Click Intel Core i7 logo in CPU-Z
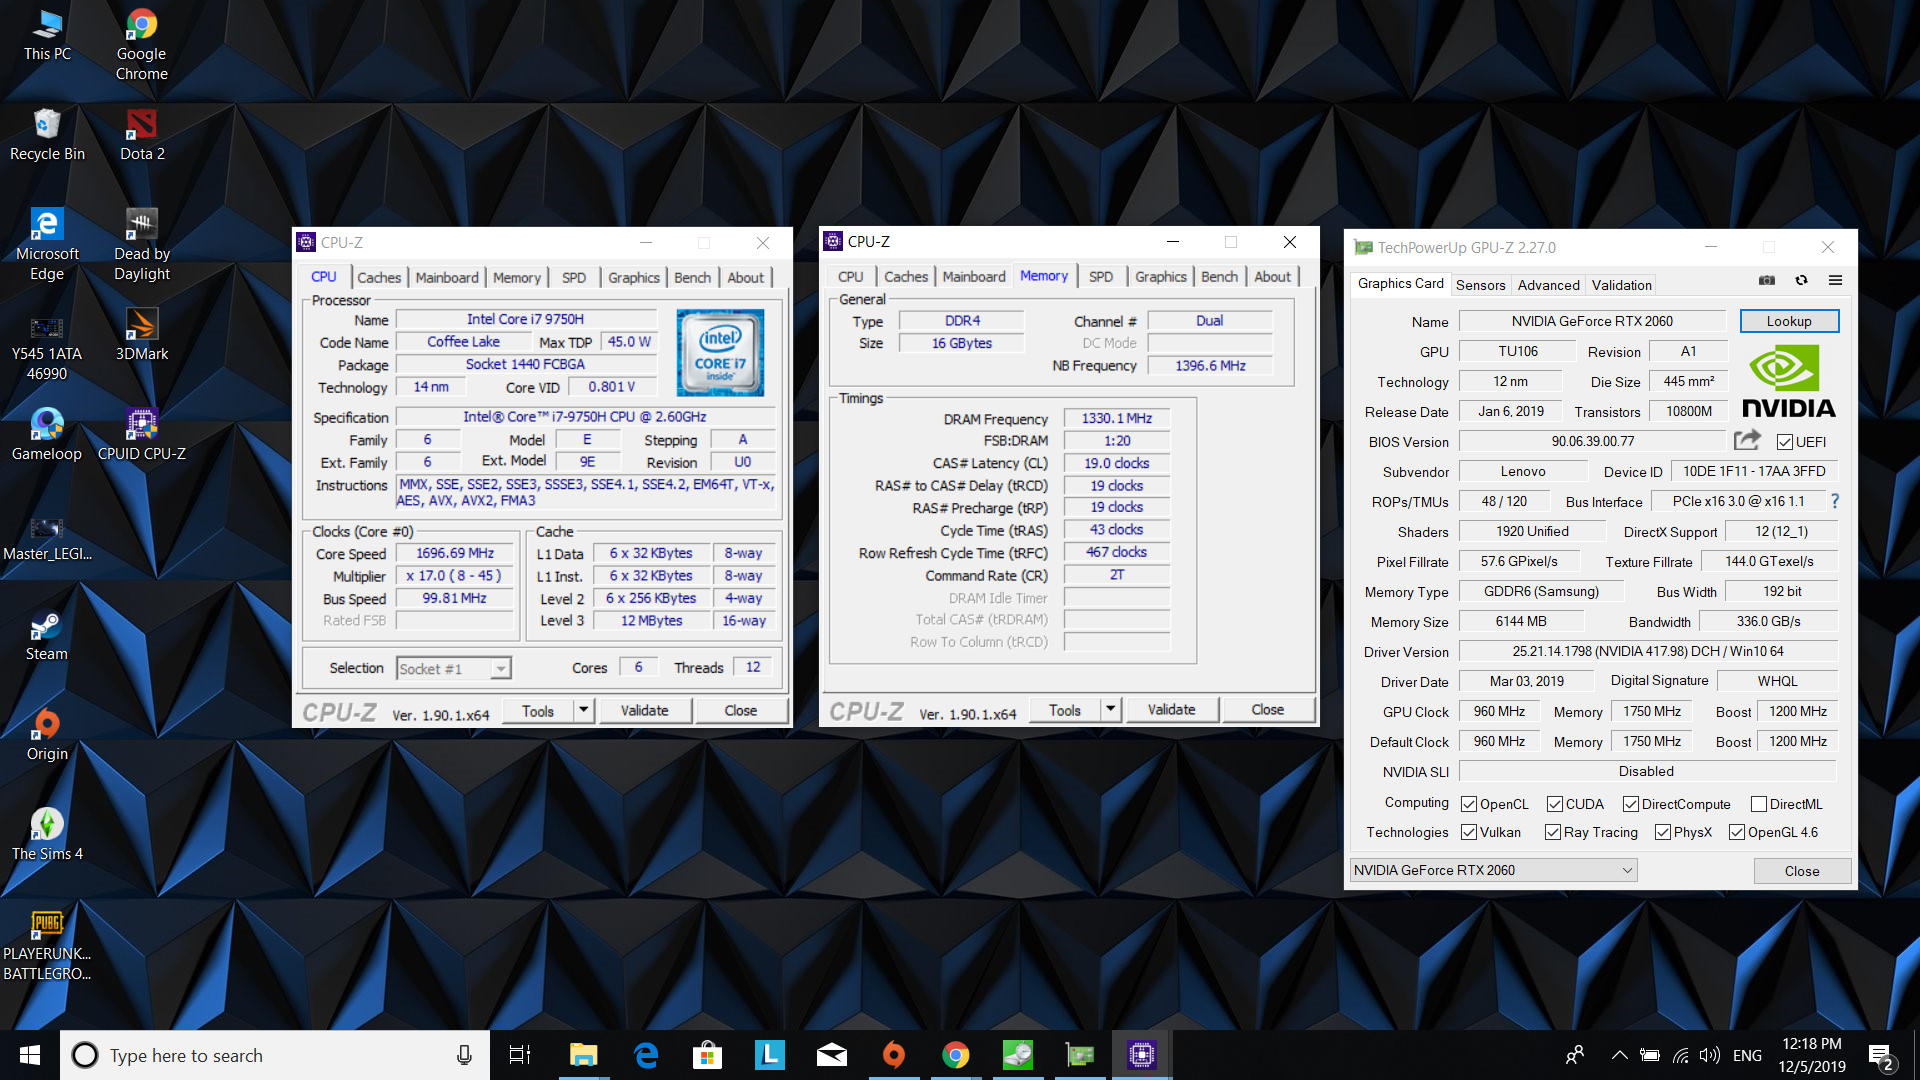Image resolution: width=1920 pixels, height=1080 pixels. 720,352
